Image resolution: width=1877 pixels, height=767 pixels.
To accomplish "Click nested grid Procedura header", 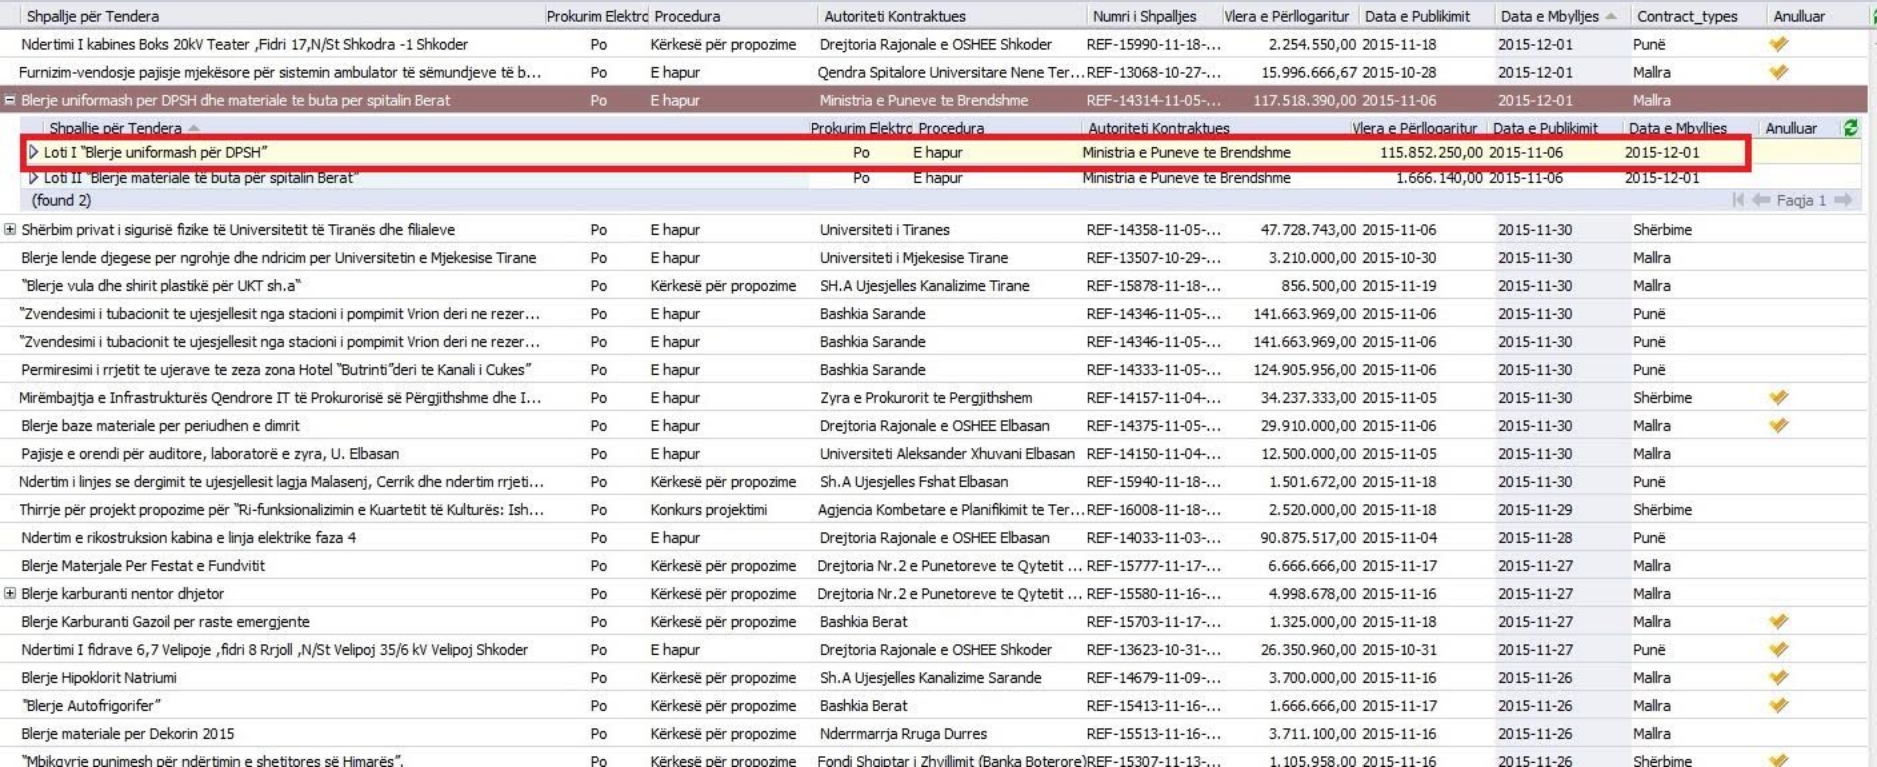I will 951,128.
